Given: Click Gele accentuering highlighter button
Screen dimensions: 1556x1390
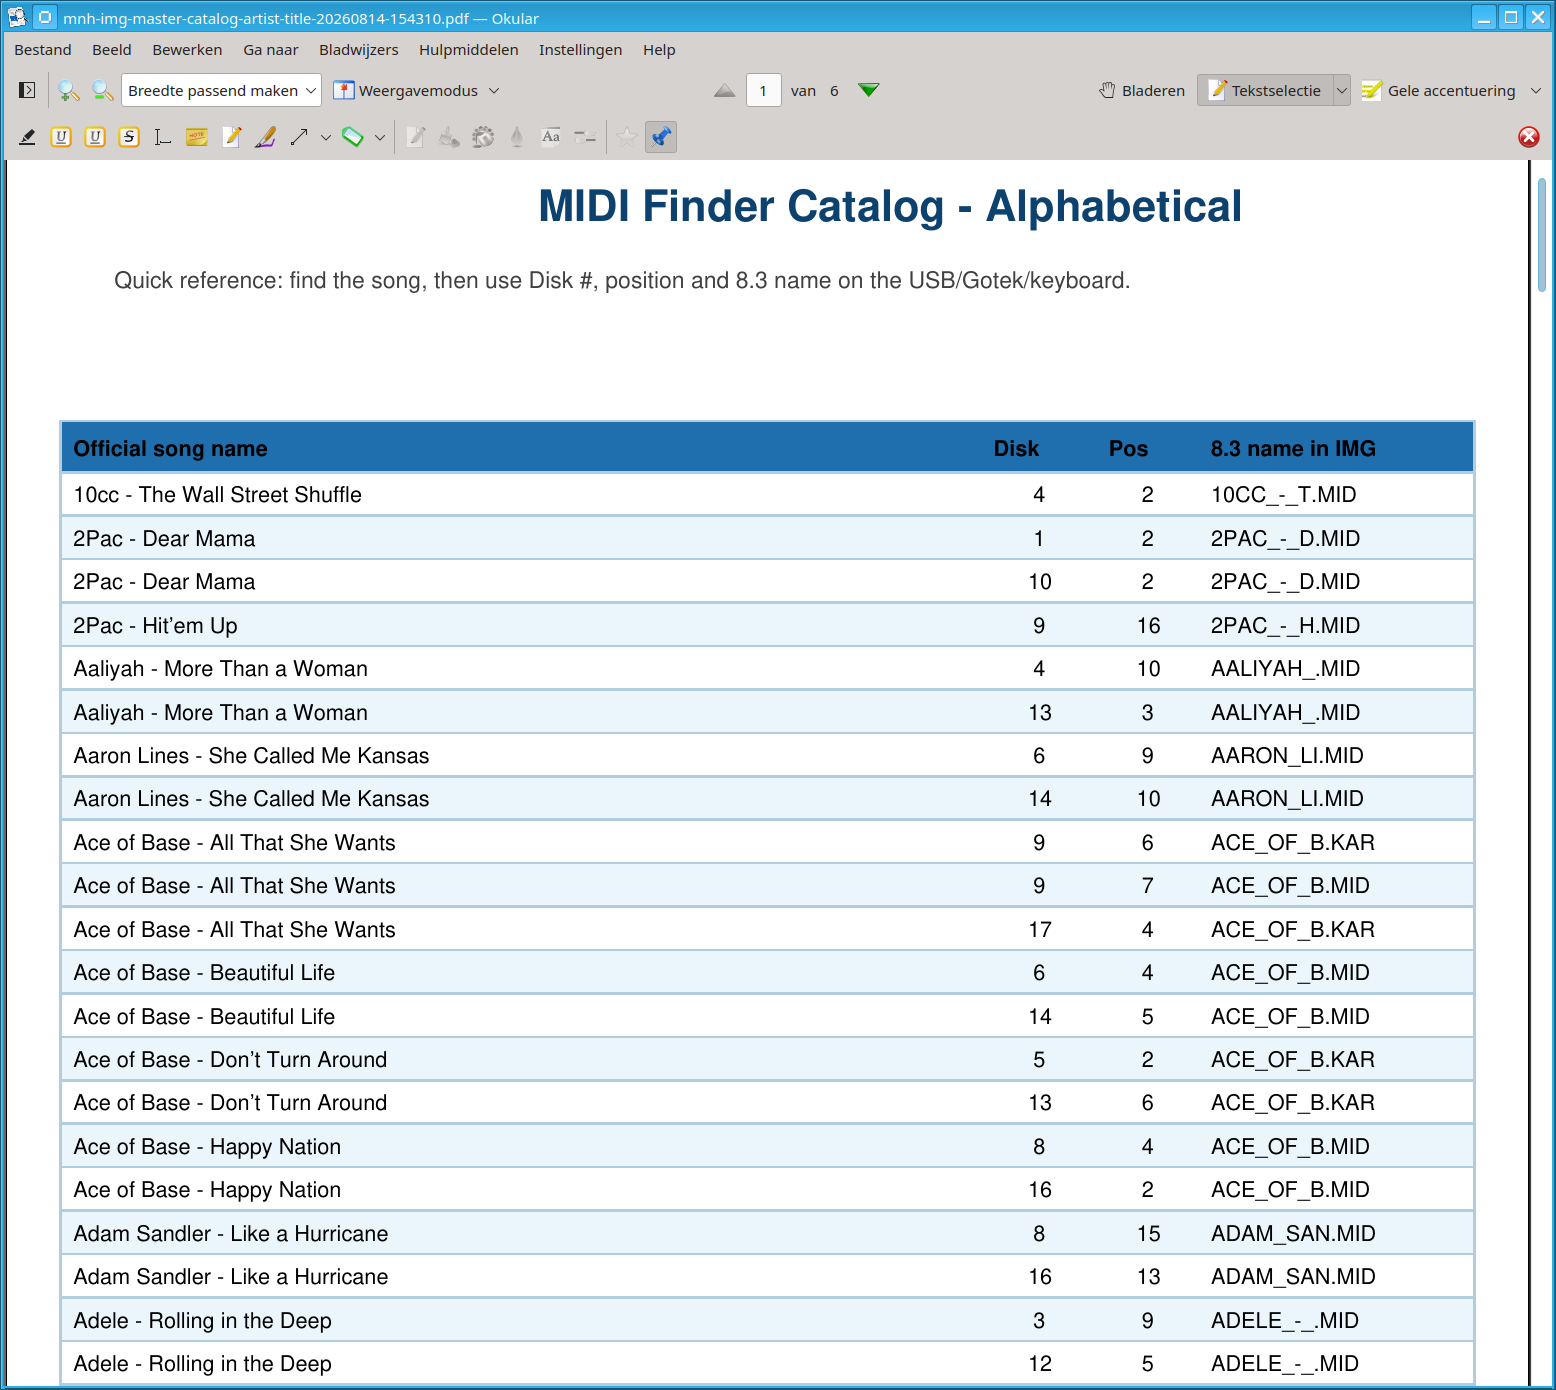Looking at the screenshot, I should pos(1438,90).
